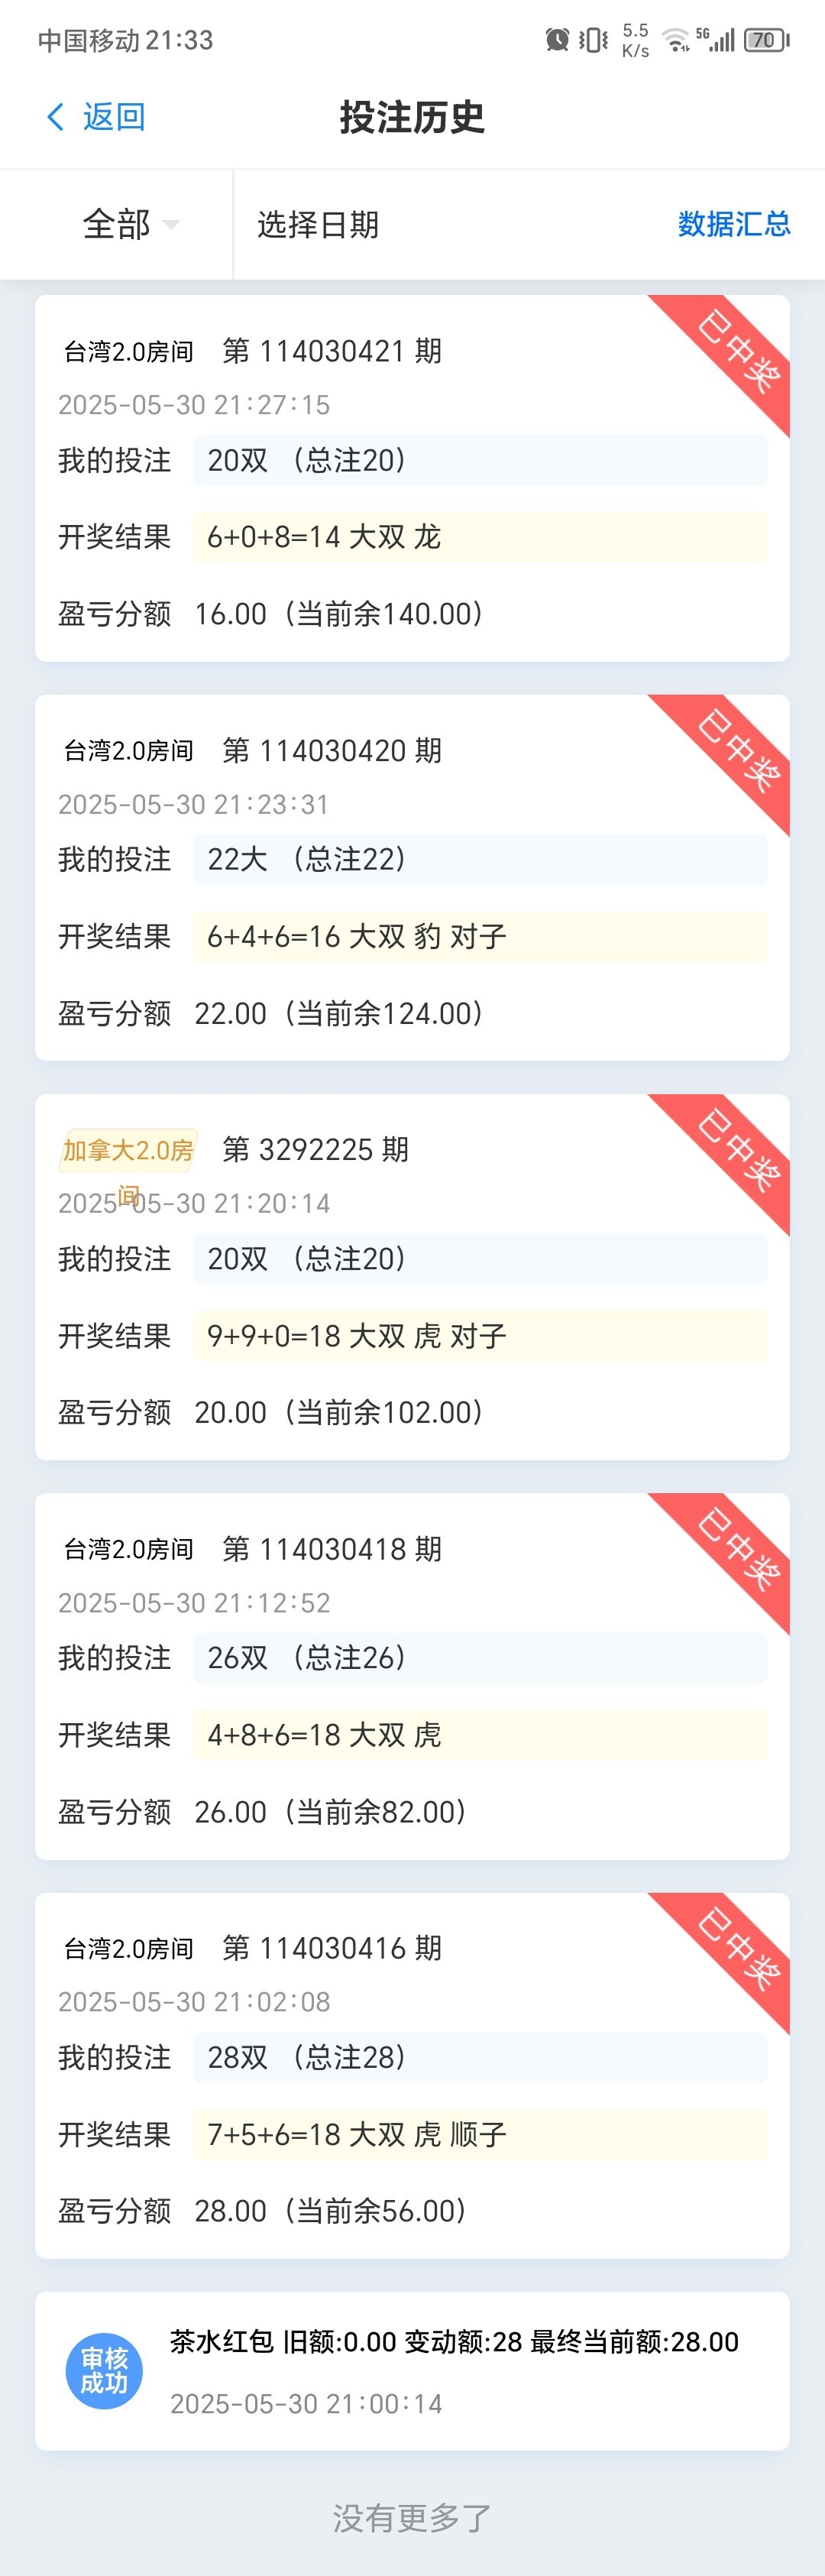825x2576 pixels.
Task: Tap the alarm clock status icon
Action: (x=557, y=40)
